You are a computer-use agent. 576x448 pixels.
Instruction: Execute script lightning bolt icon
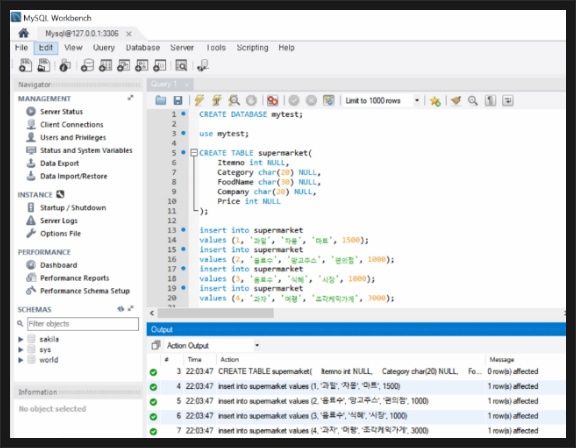(199, 100)
